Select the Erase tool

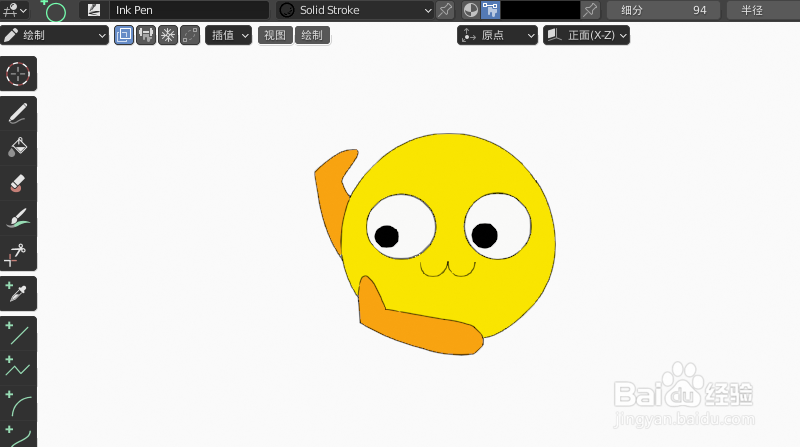18,183
